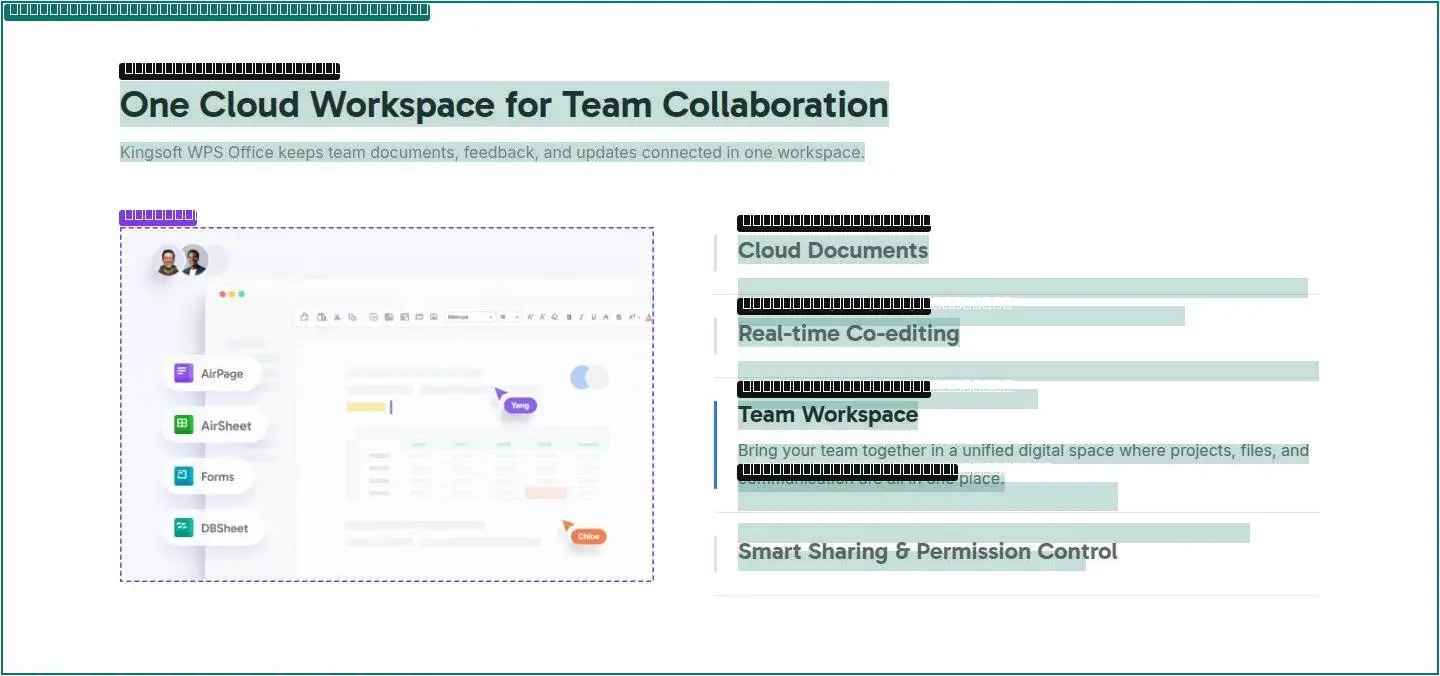
Task: Click the first collaborator avatar photo
Action: point(168,262)
